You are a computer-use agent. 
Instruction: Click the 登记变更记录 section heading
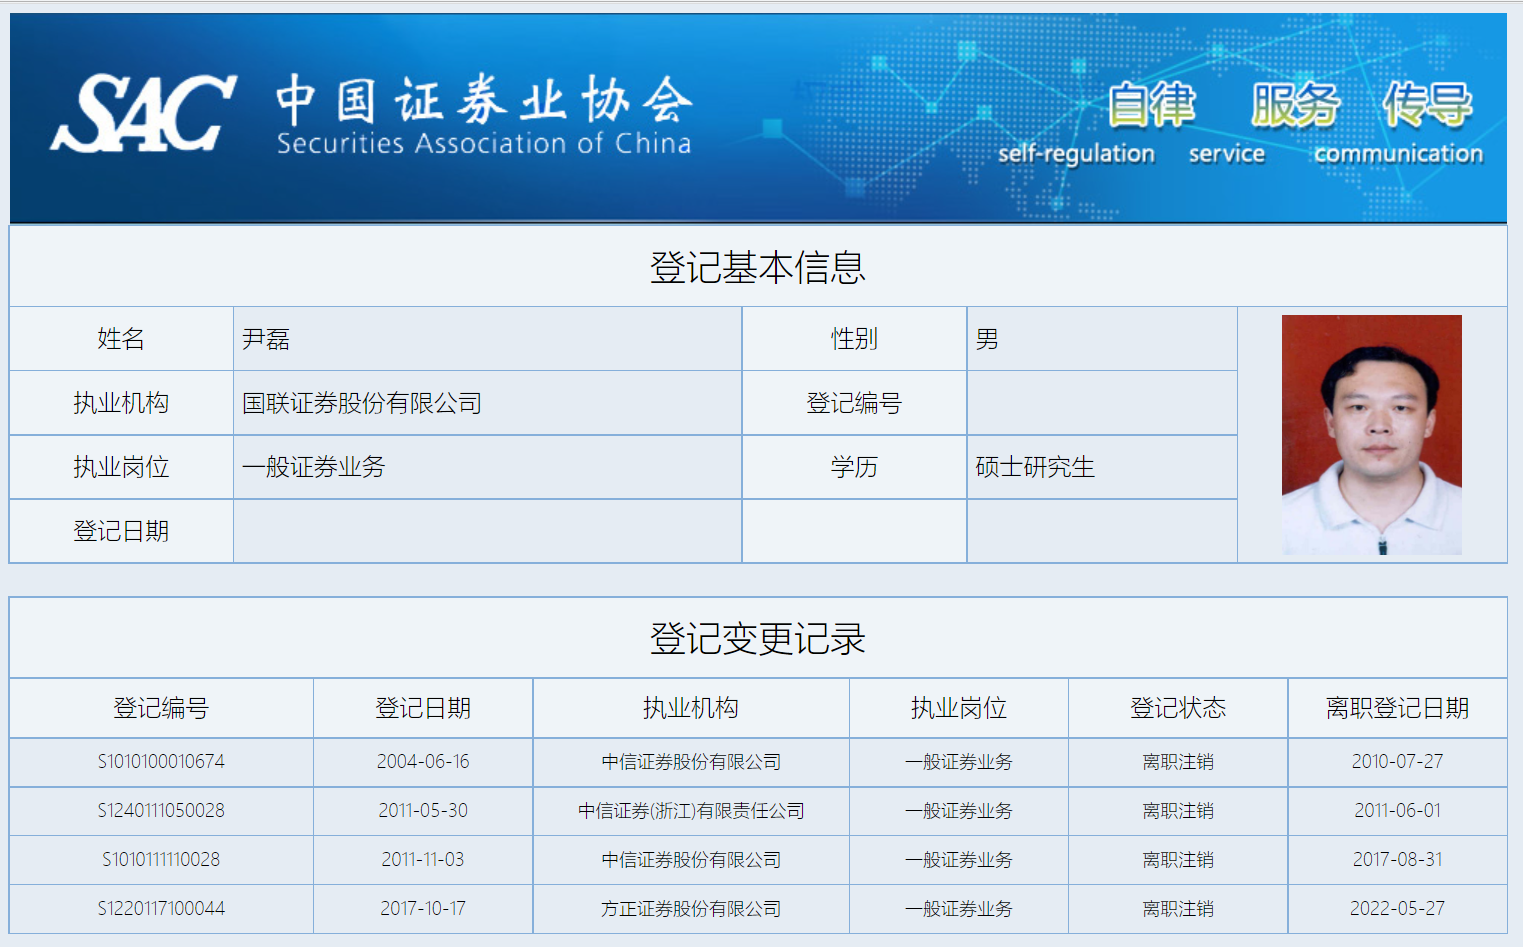click(x=758, y=639)
